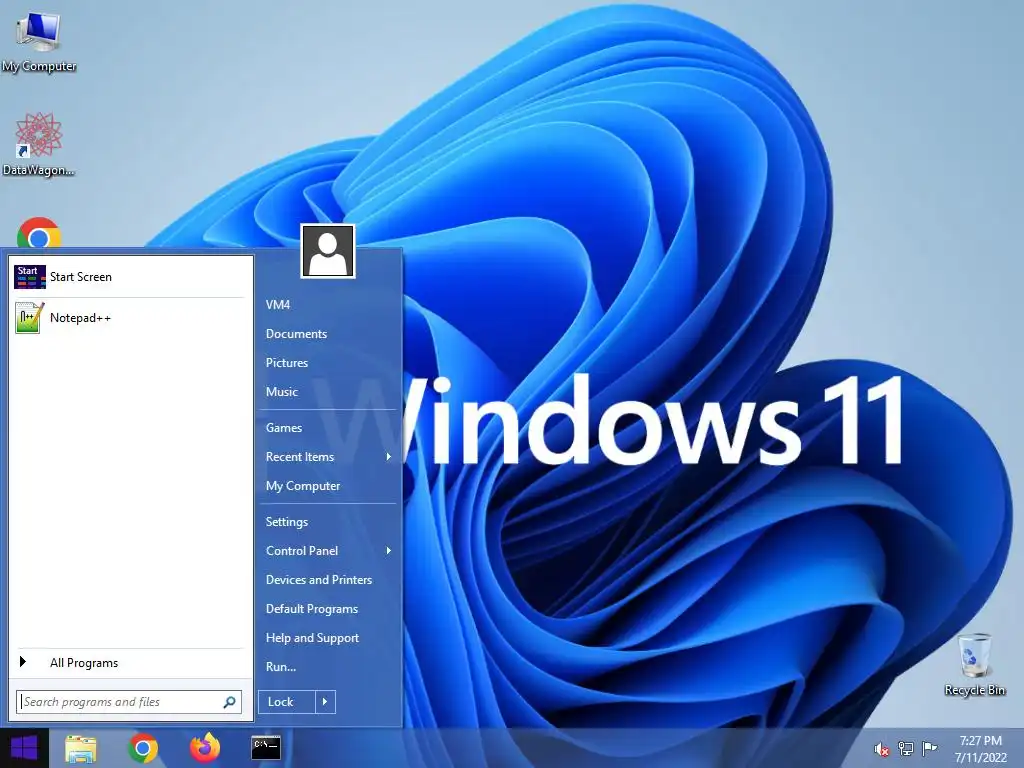
Task: Expand the Control Panel submenu arrow
Action: pos(389,551)
